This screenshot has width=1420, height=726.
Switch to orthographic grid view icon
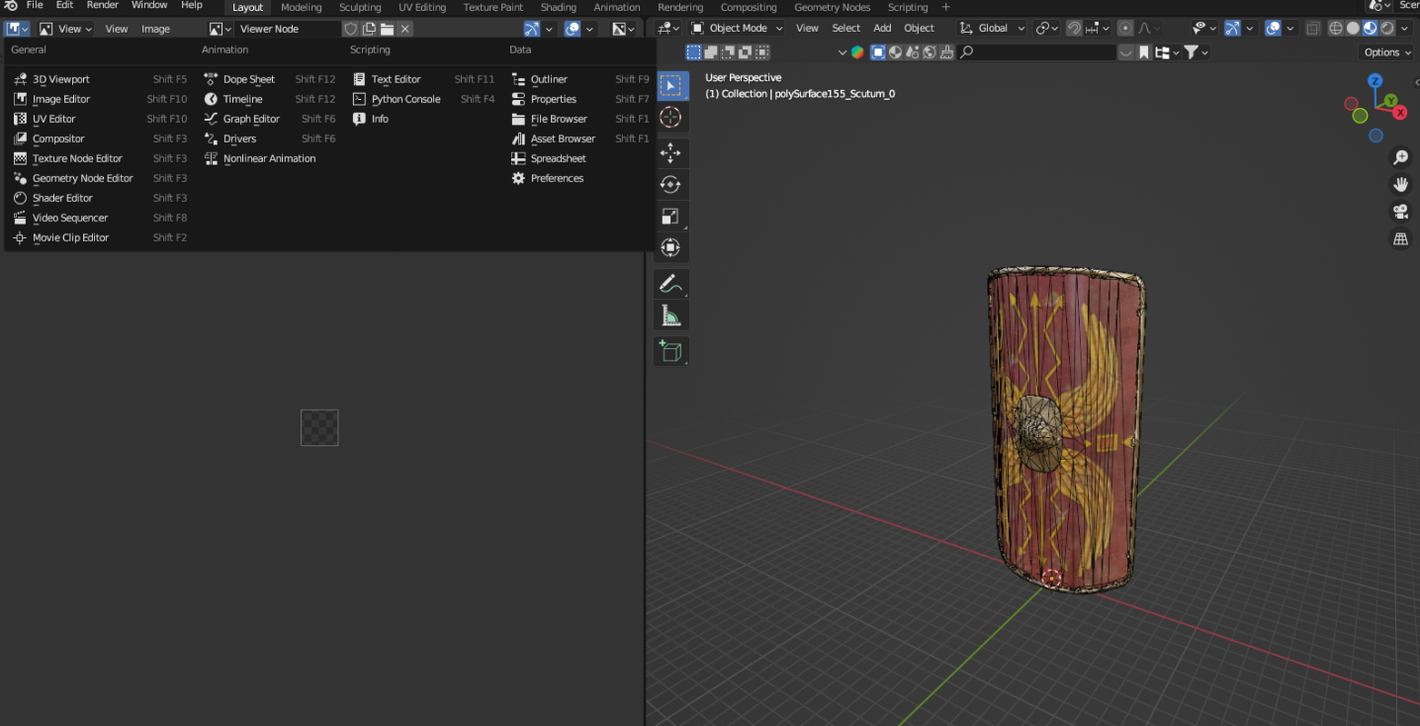pos(1401,239)
